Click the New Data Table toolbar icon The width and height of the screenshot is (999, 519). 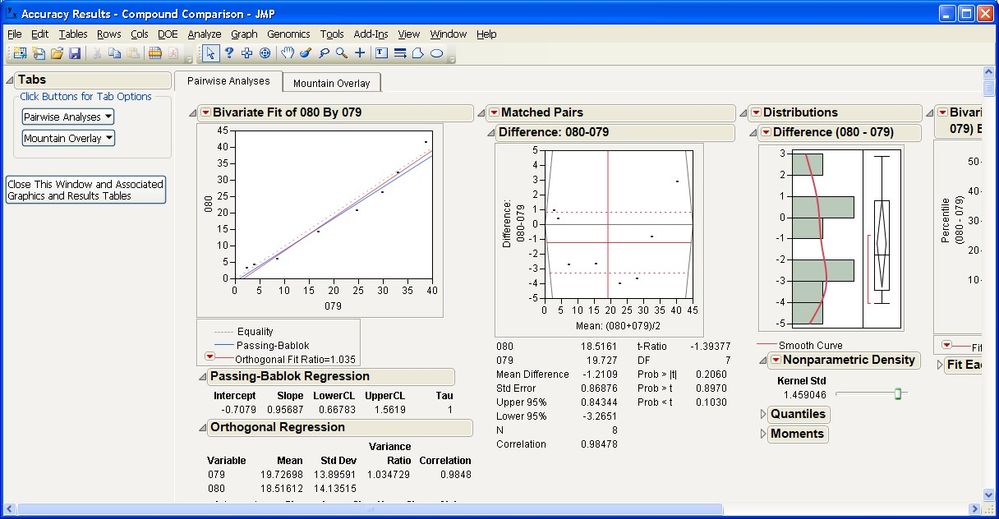click(x=20, y=53)
